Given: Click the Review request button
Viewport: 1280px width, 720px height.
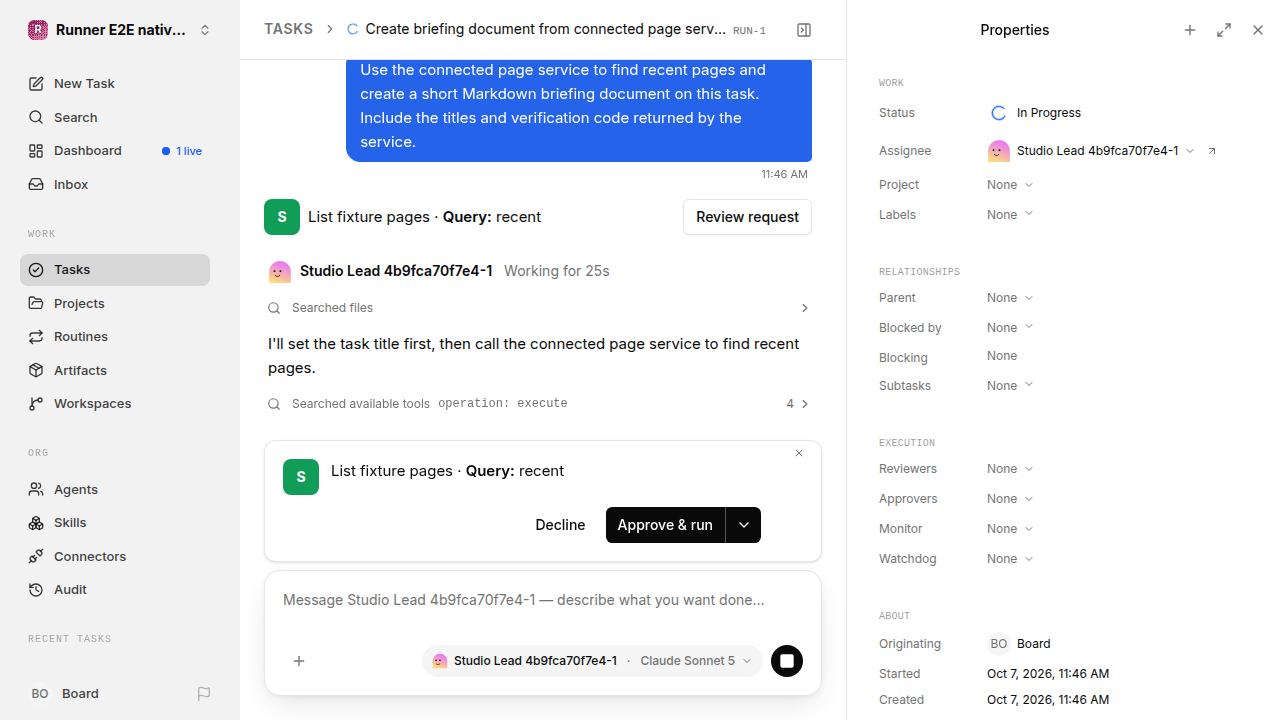Looking at the screenshot, I should 747,217.
